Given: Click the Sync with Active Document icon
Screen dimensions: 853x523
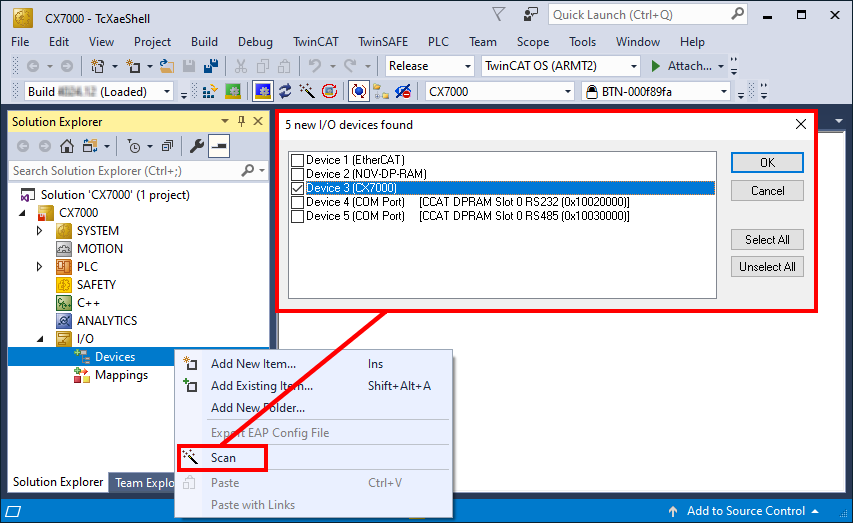Looking at the screenshot, I should 90,146.
